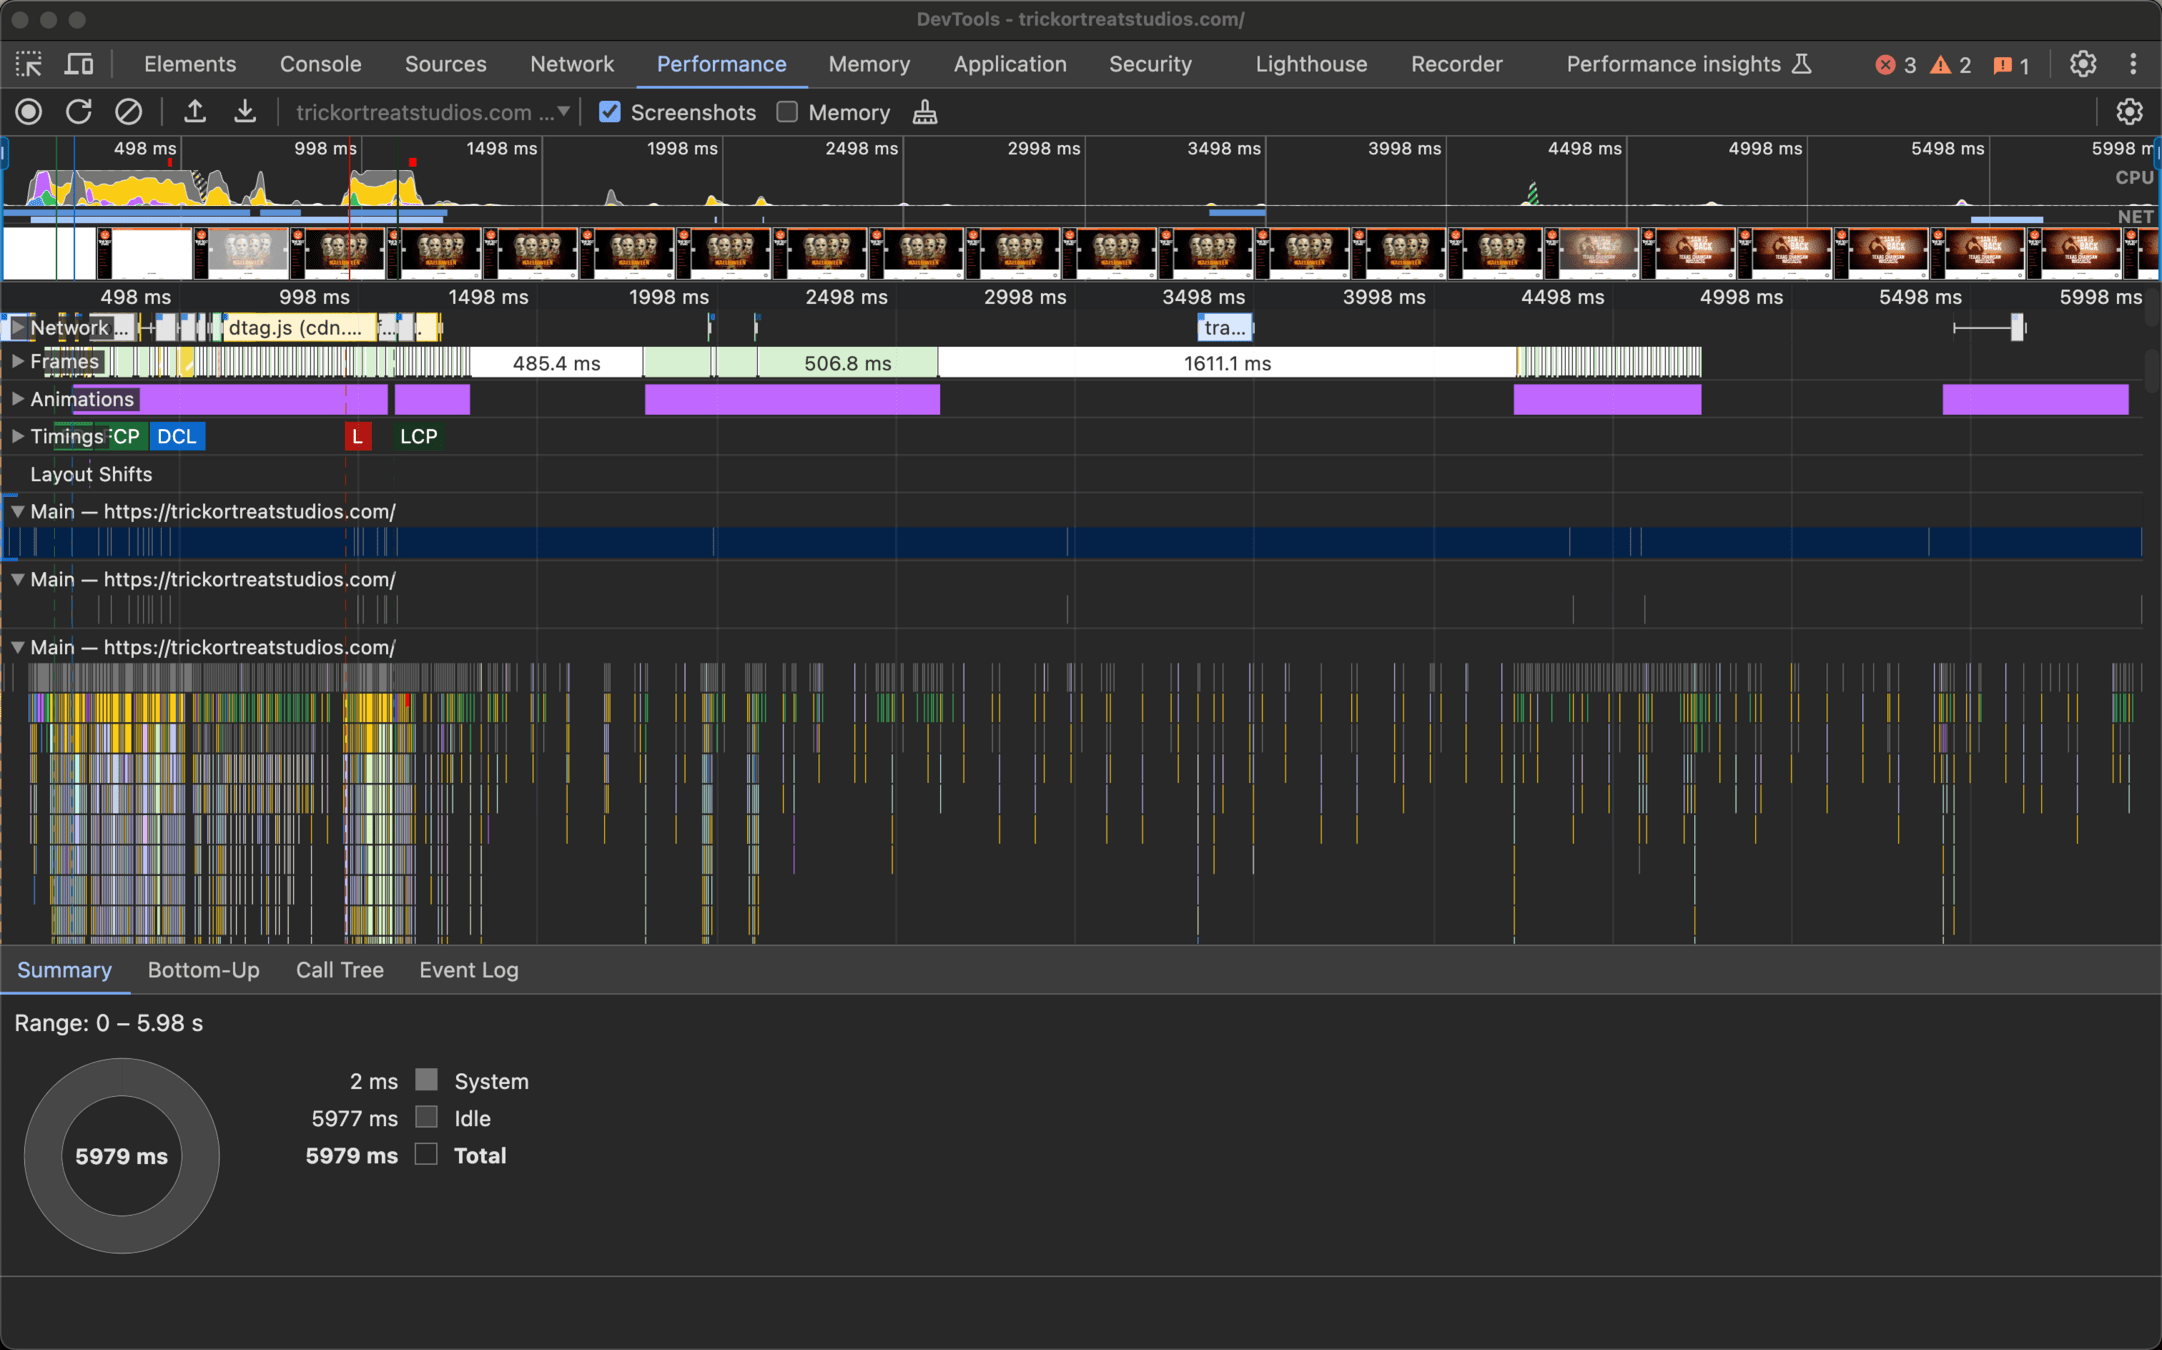Open the Bottom-Up tab
This screenshot has height=1350, width=2162.
point(203,970)
